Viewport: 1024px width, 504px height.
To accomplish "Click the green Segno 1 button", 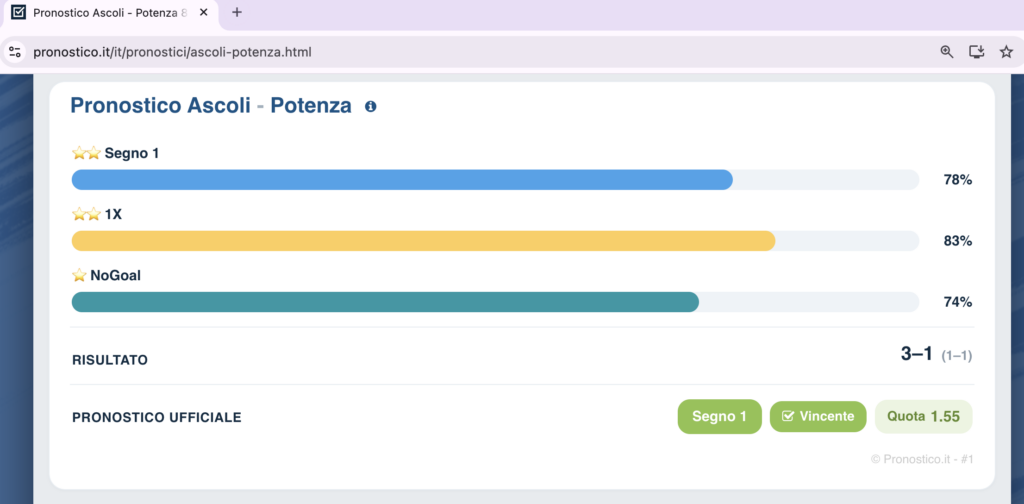I will tap(720, 417).
